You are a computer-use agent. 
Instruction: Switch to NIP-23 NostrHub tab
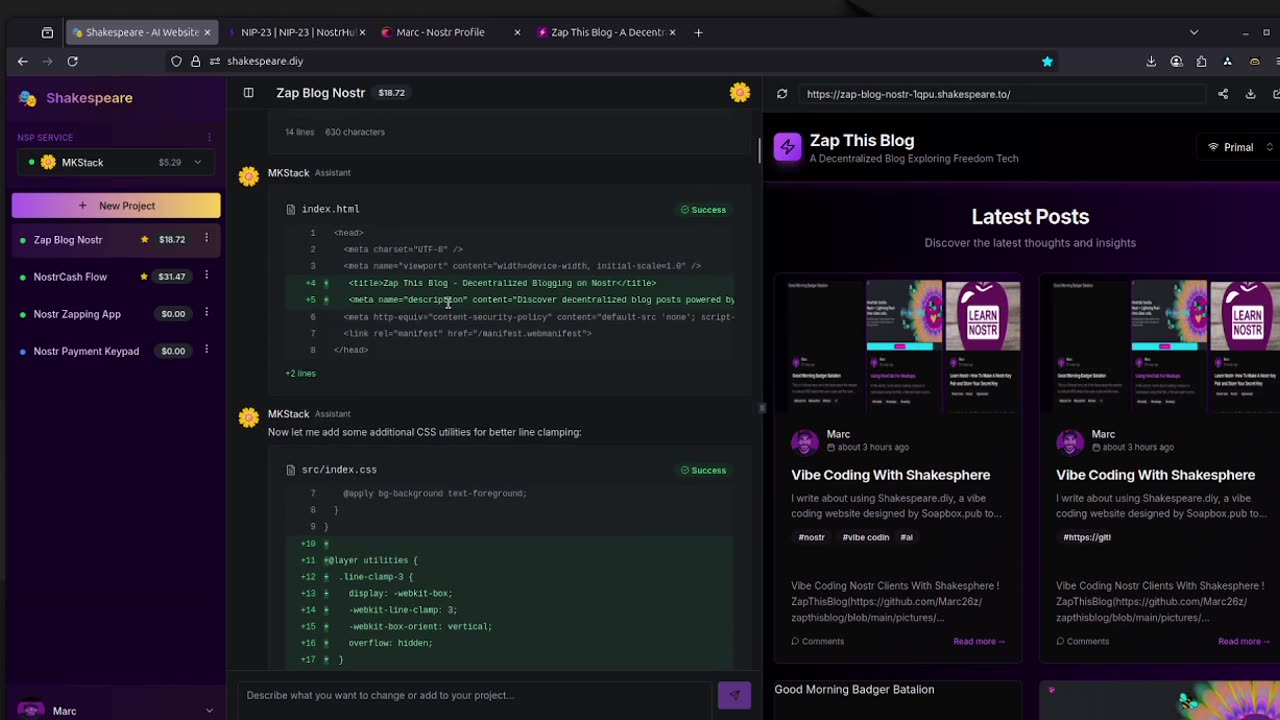tap(297, 32)
